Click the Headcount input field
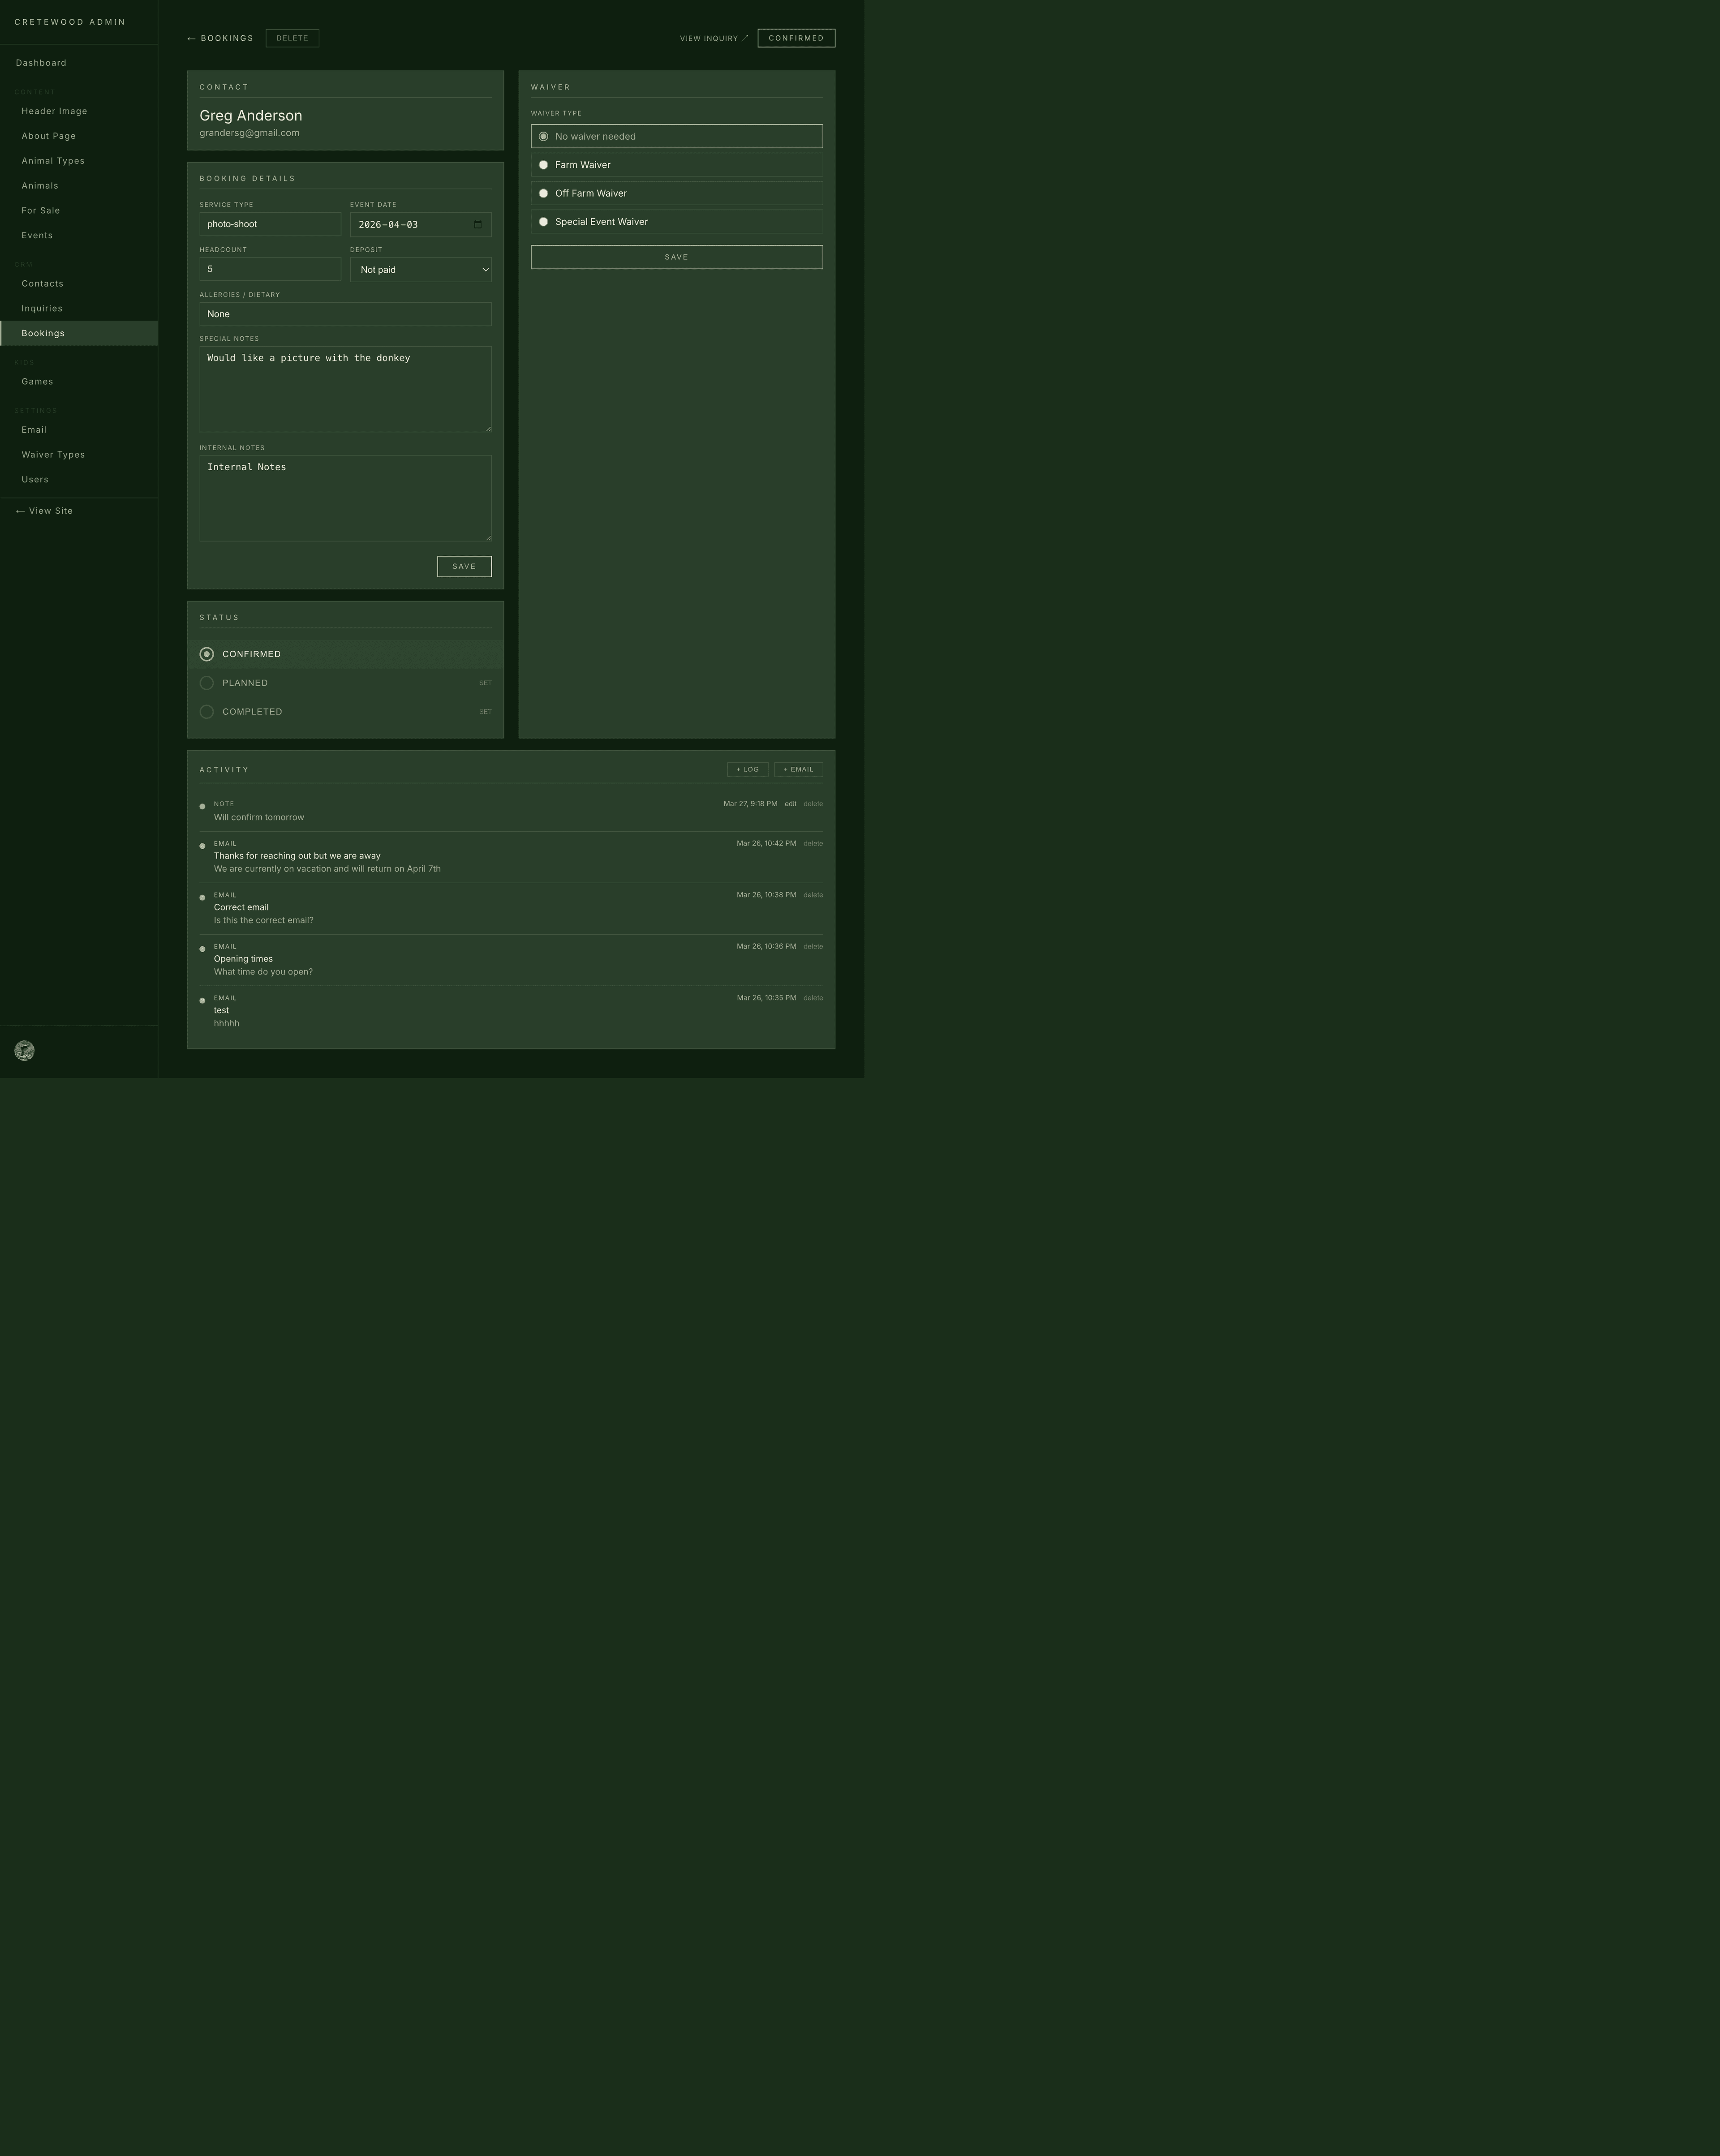Image resolution: width=1720 pixels, height=2156 pixels. pos(270,269)
